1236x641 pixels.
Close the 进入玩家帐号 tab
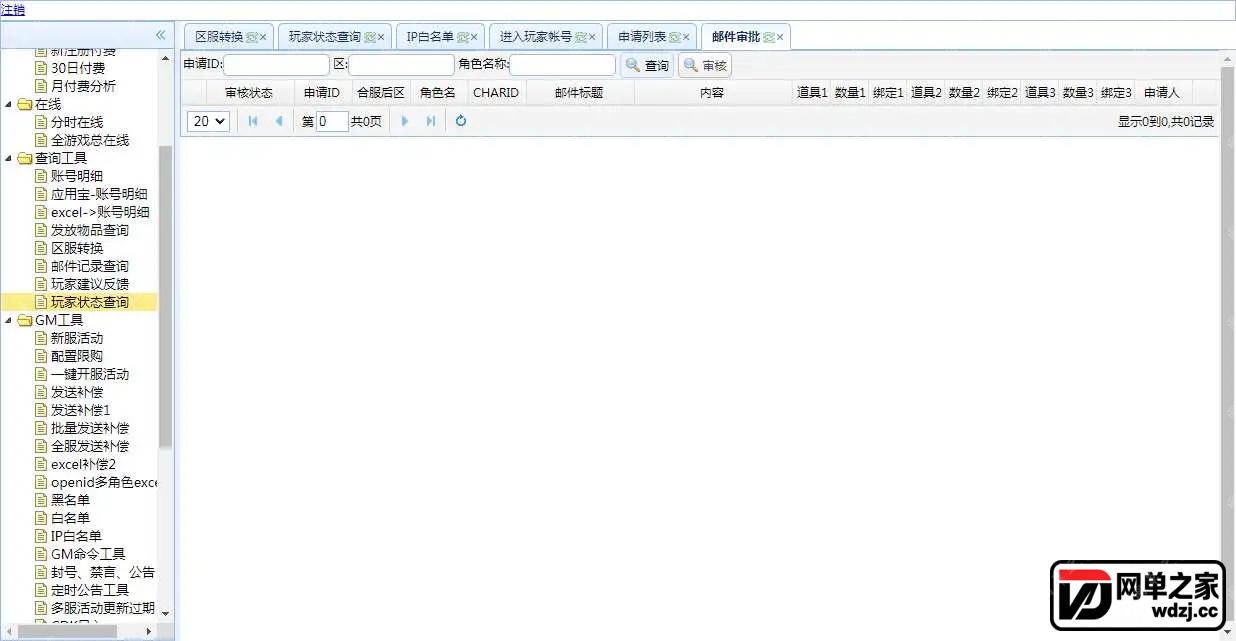(592, 37)
